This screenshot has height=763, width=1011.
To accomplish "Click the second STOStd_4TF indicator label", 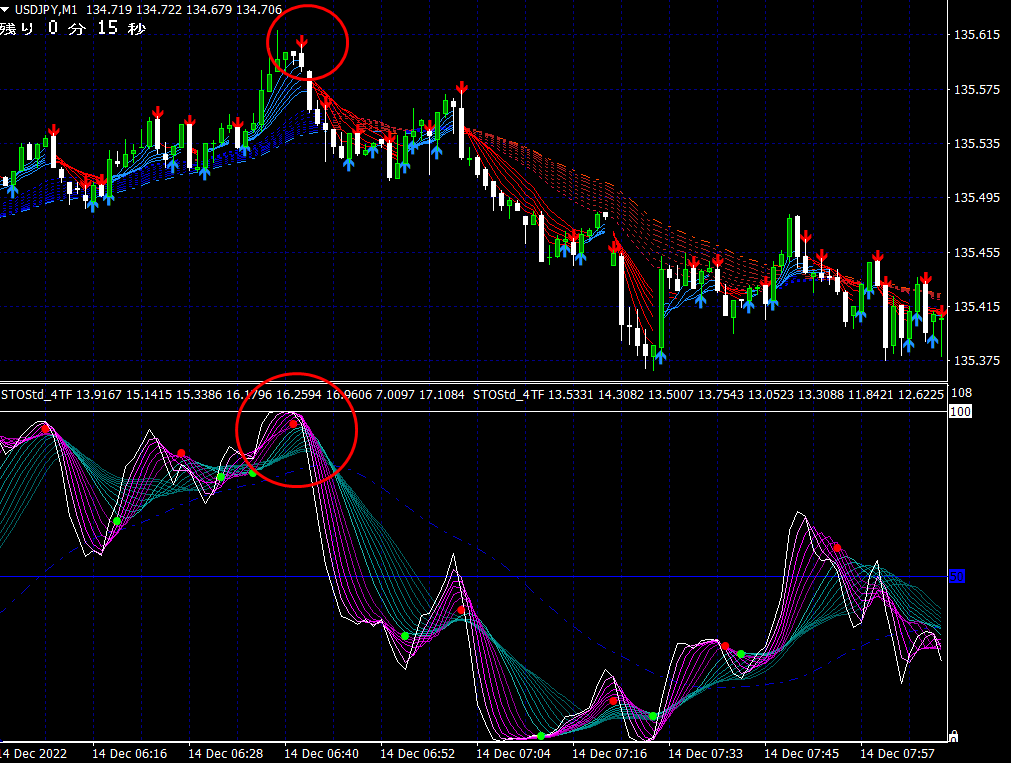I will (x=509, y=394).
